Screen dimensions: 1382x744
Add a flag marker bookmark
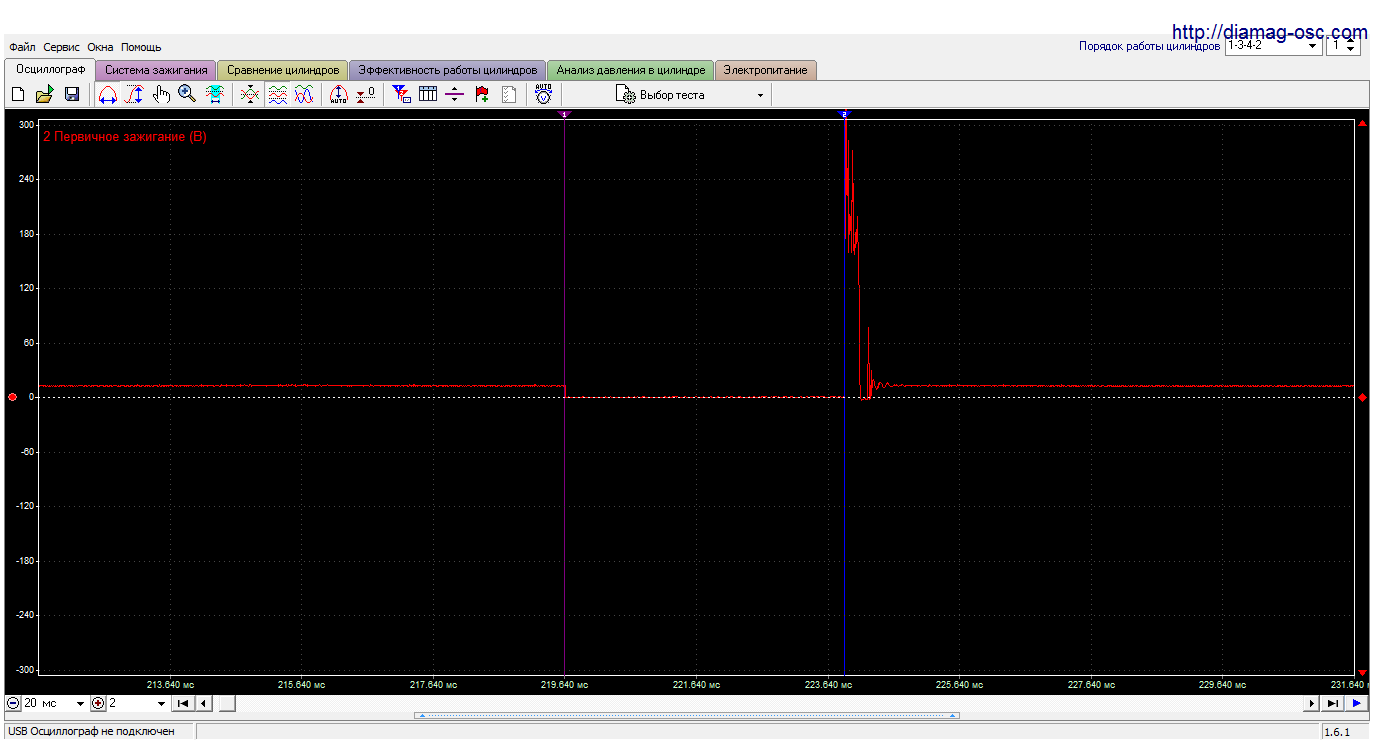point(482,94)
